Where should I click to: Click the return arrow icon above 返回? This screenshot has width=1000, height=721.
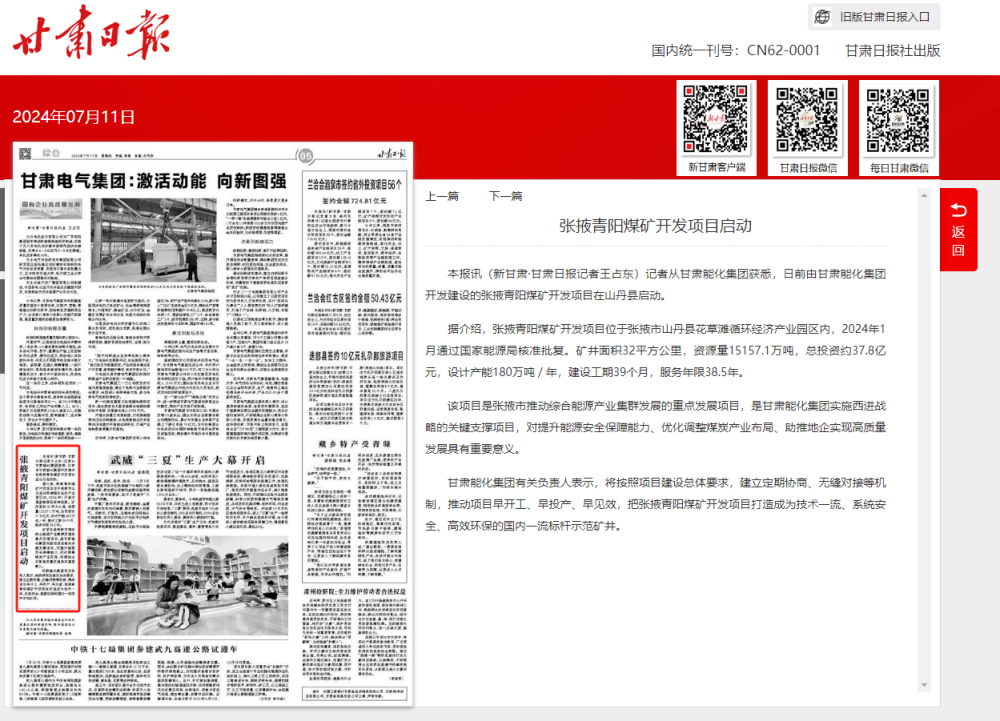click(958, 209)
